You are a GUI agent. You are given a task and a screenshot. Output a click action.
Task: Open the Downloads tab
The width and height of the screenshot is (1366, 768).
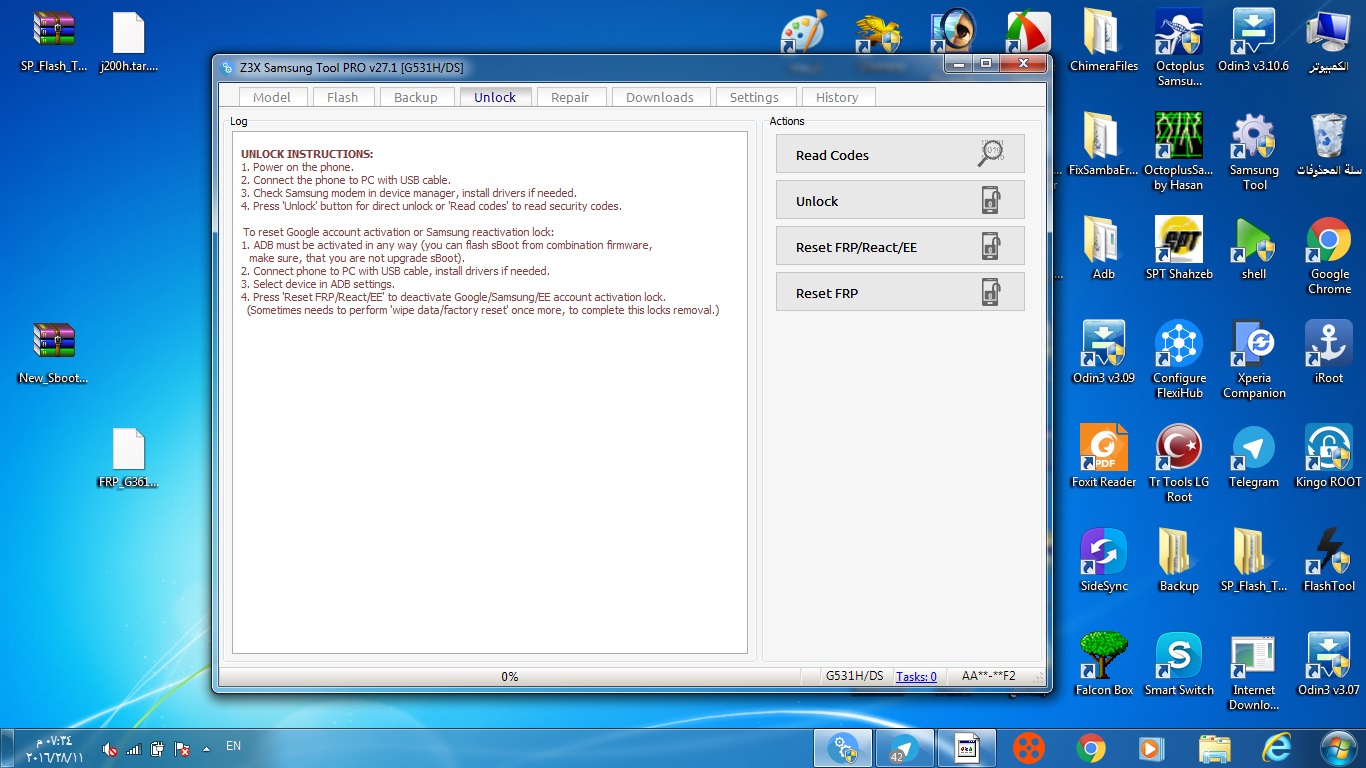(x=660, y=97)
